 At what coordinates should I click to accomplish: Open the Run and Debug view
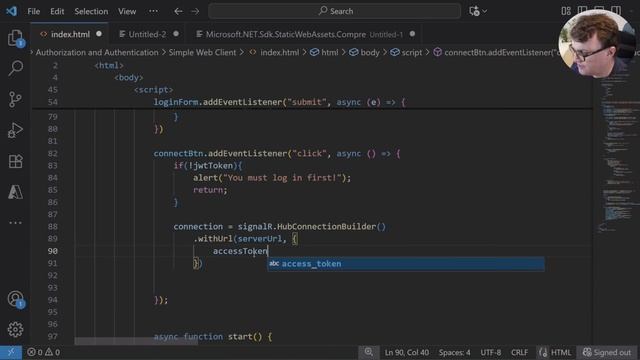click(x=16, y=131)
